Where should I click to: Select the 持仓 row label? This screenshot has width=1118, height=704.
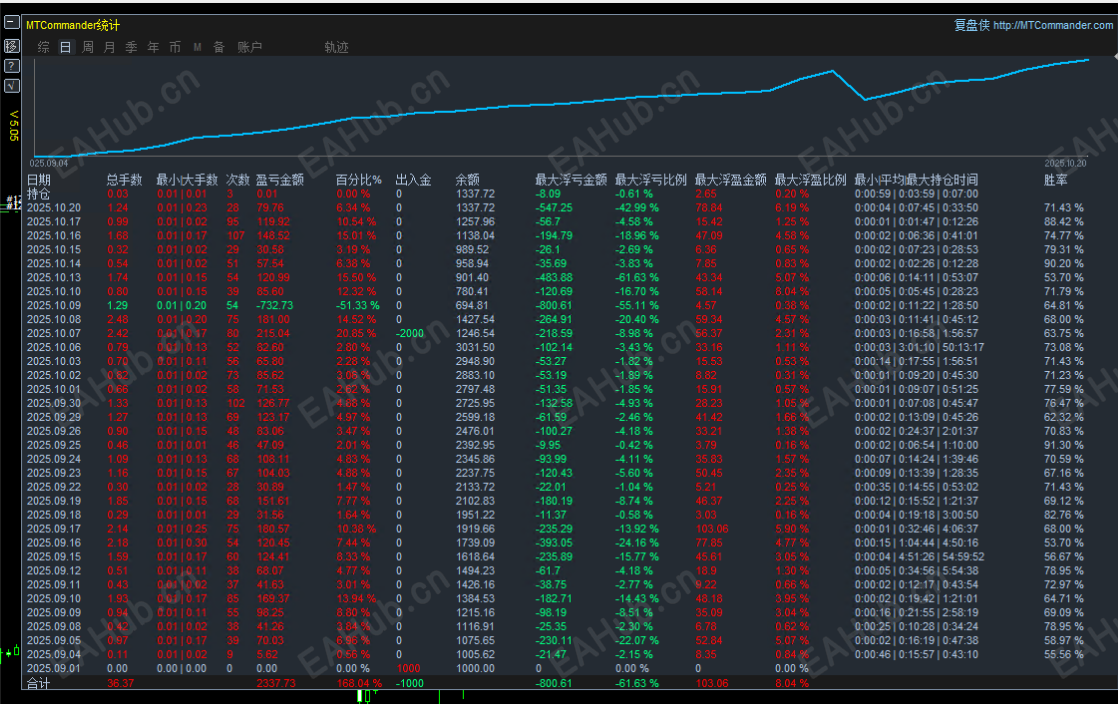point(39,194)
